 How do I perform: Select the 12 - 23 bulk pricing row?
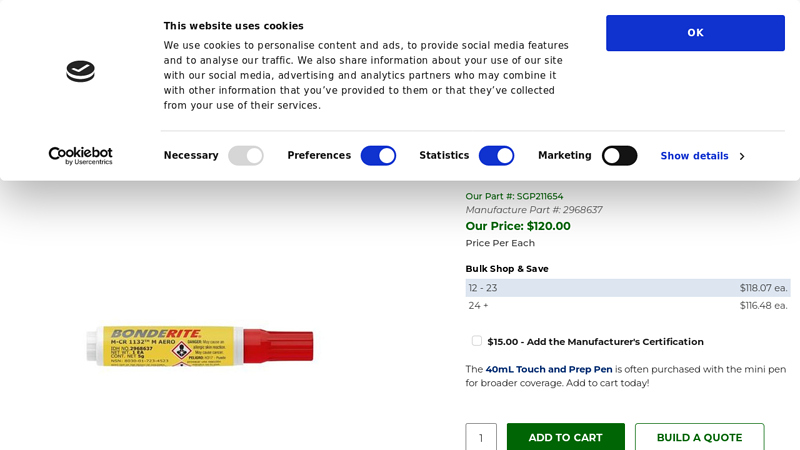click(627, 288)
